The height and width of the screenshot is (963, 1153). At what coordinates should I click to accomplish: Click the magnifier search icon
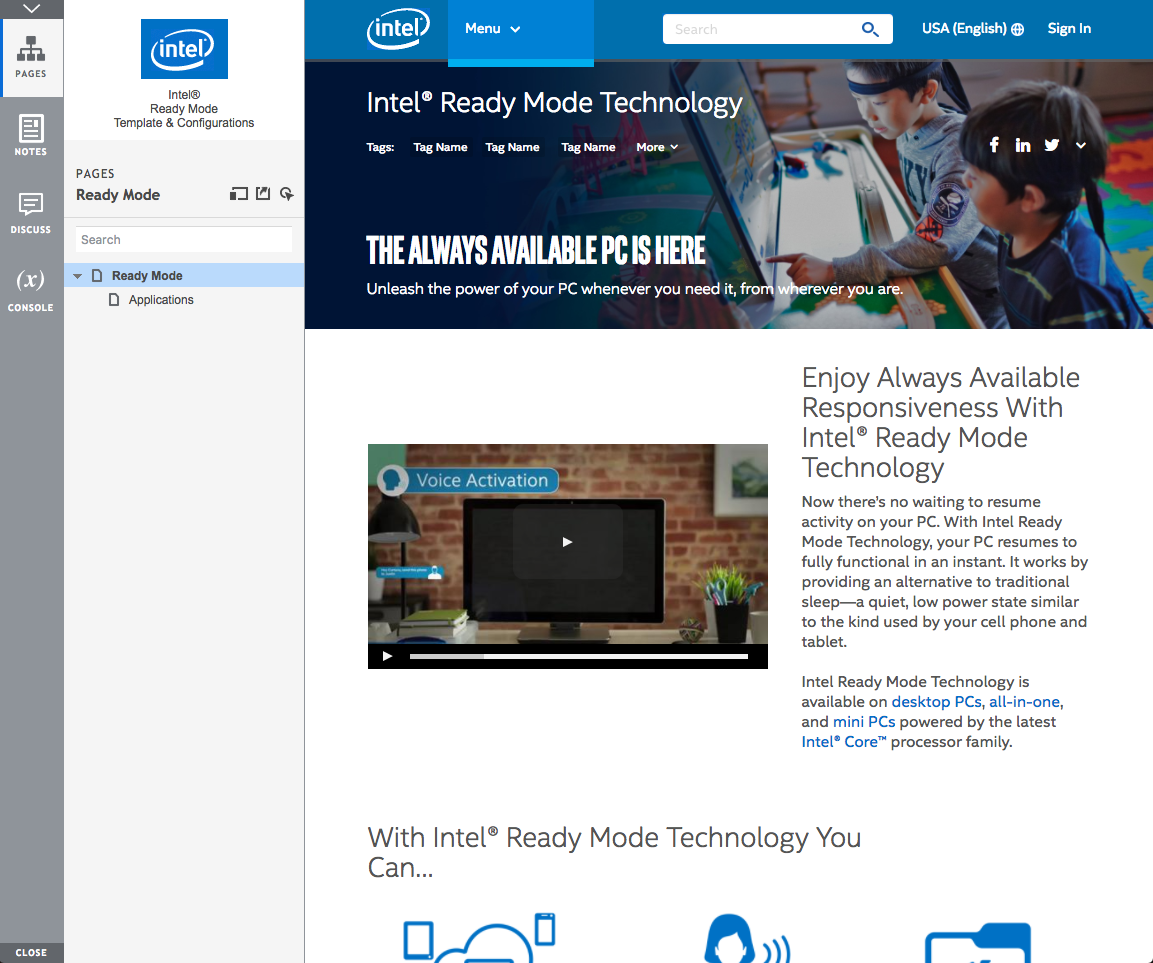(870, 29)
